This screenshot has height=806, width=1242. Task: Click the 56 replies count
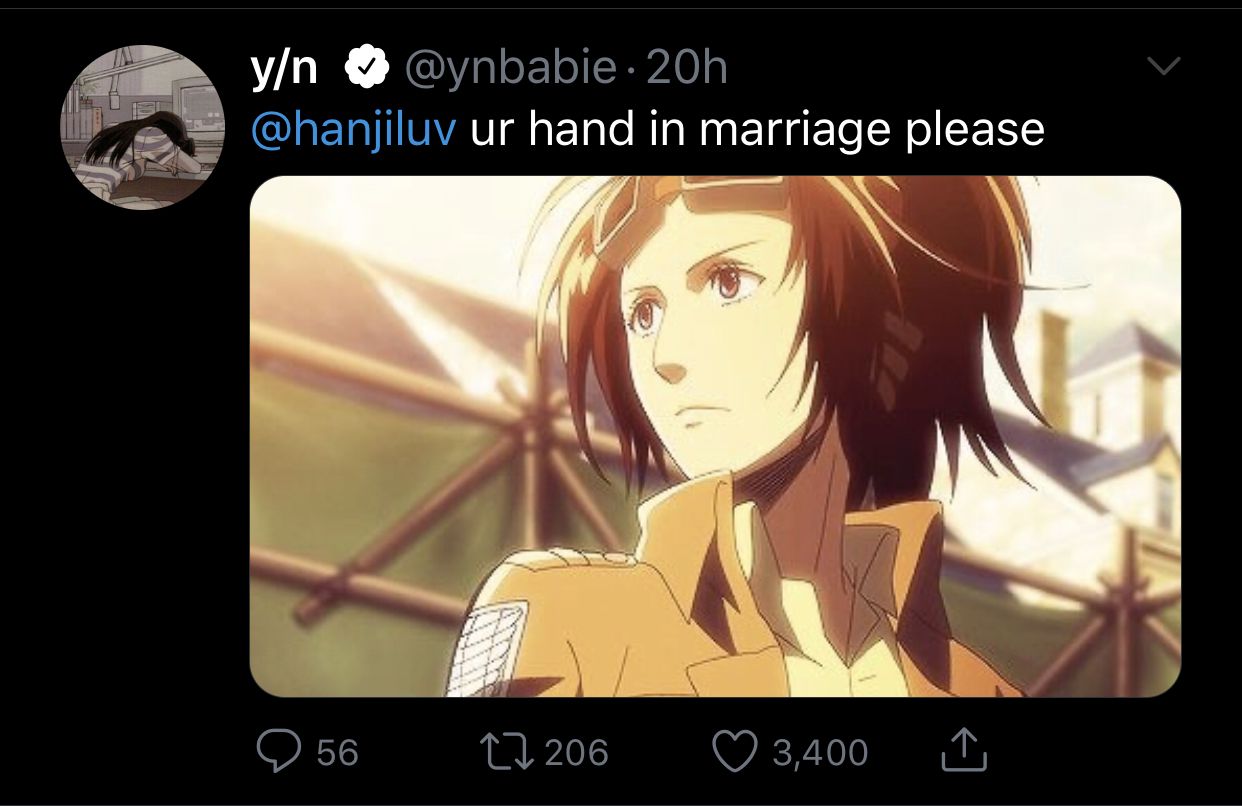pos(337,751)
